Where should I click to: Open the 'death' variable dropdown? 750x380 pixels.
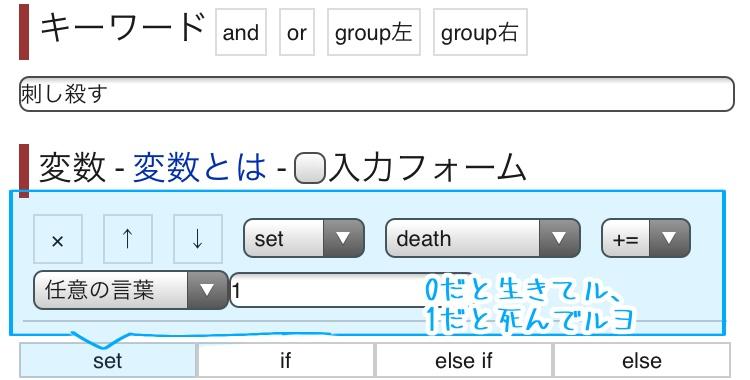[483, 238]
